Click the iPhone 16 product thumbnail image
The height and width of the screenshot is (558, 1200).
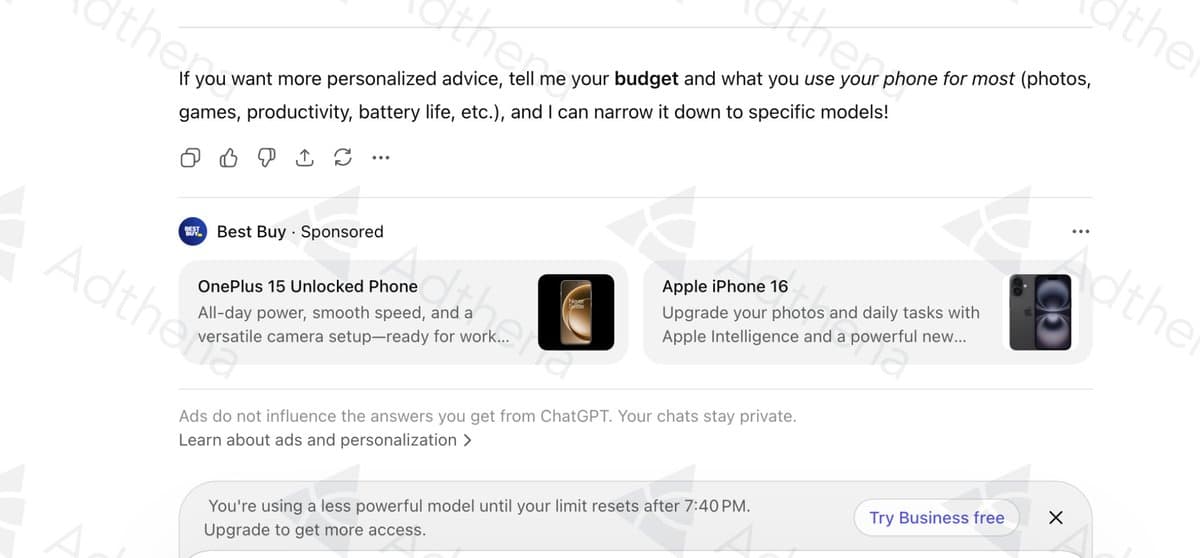[x=1040, y=312]
